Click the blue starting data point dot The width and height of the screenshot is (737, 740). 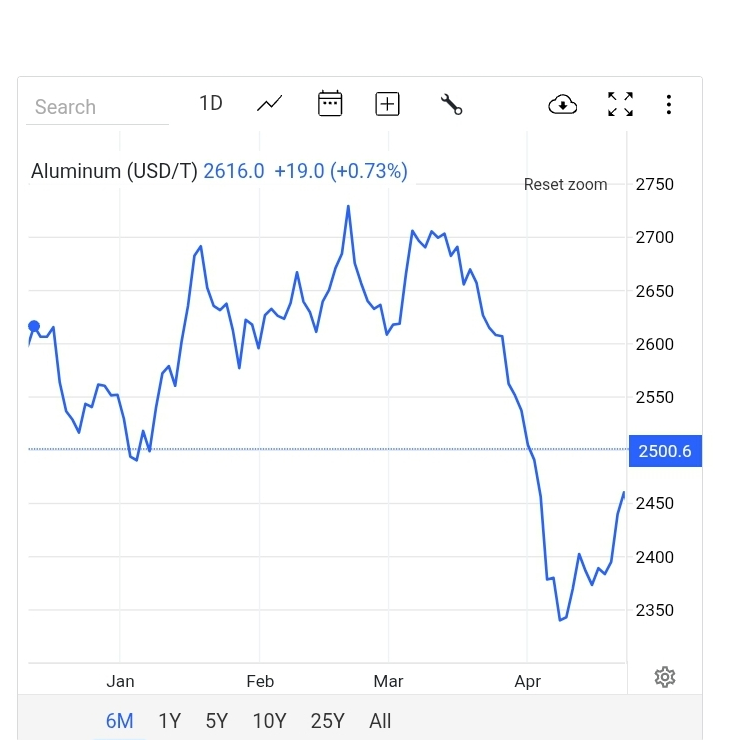[x=34, y=326]
